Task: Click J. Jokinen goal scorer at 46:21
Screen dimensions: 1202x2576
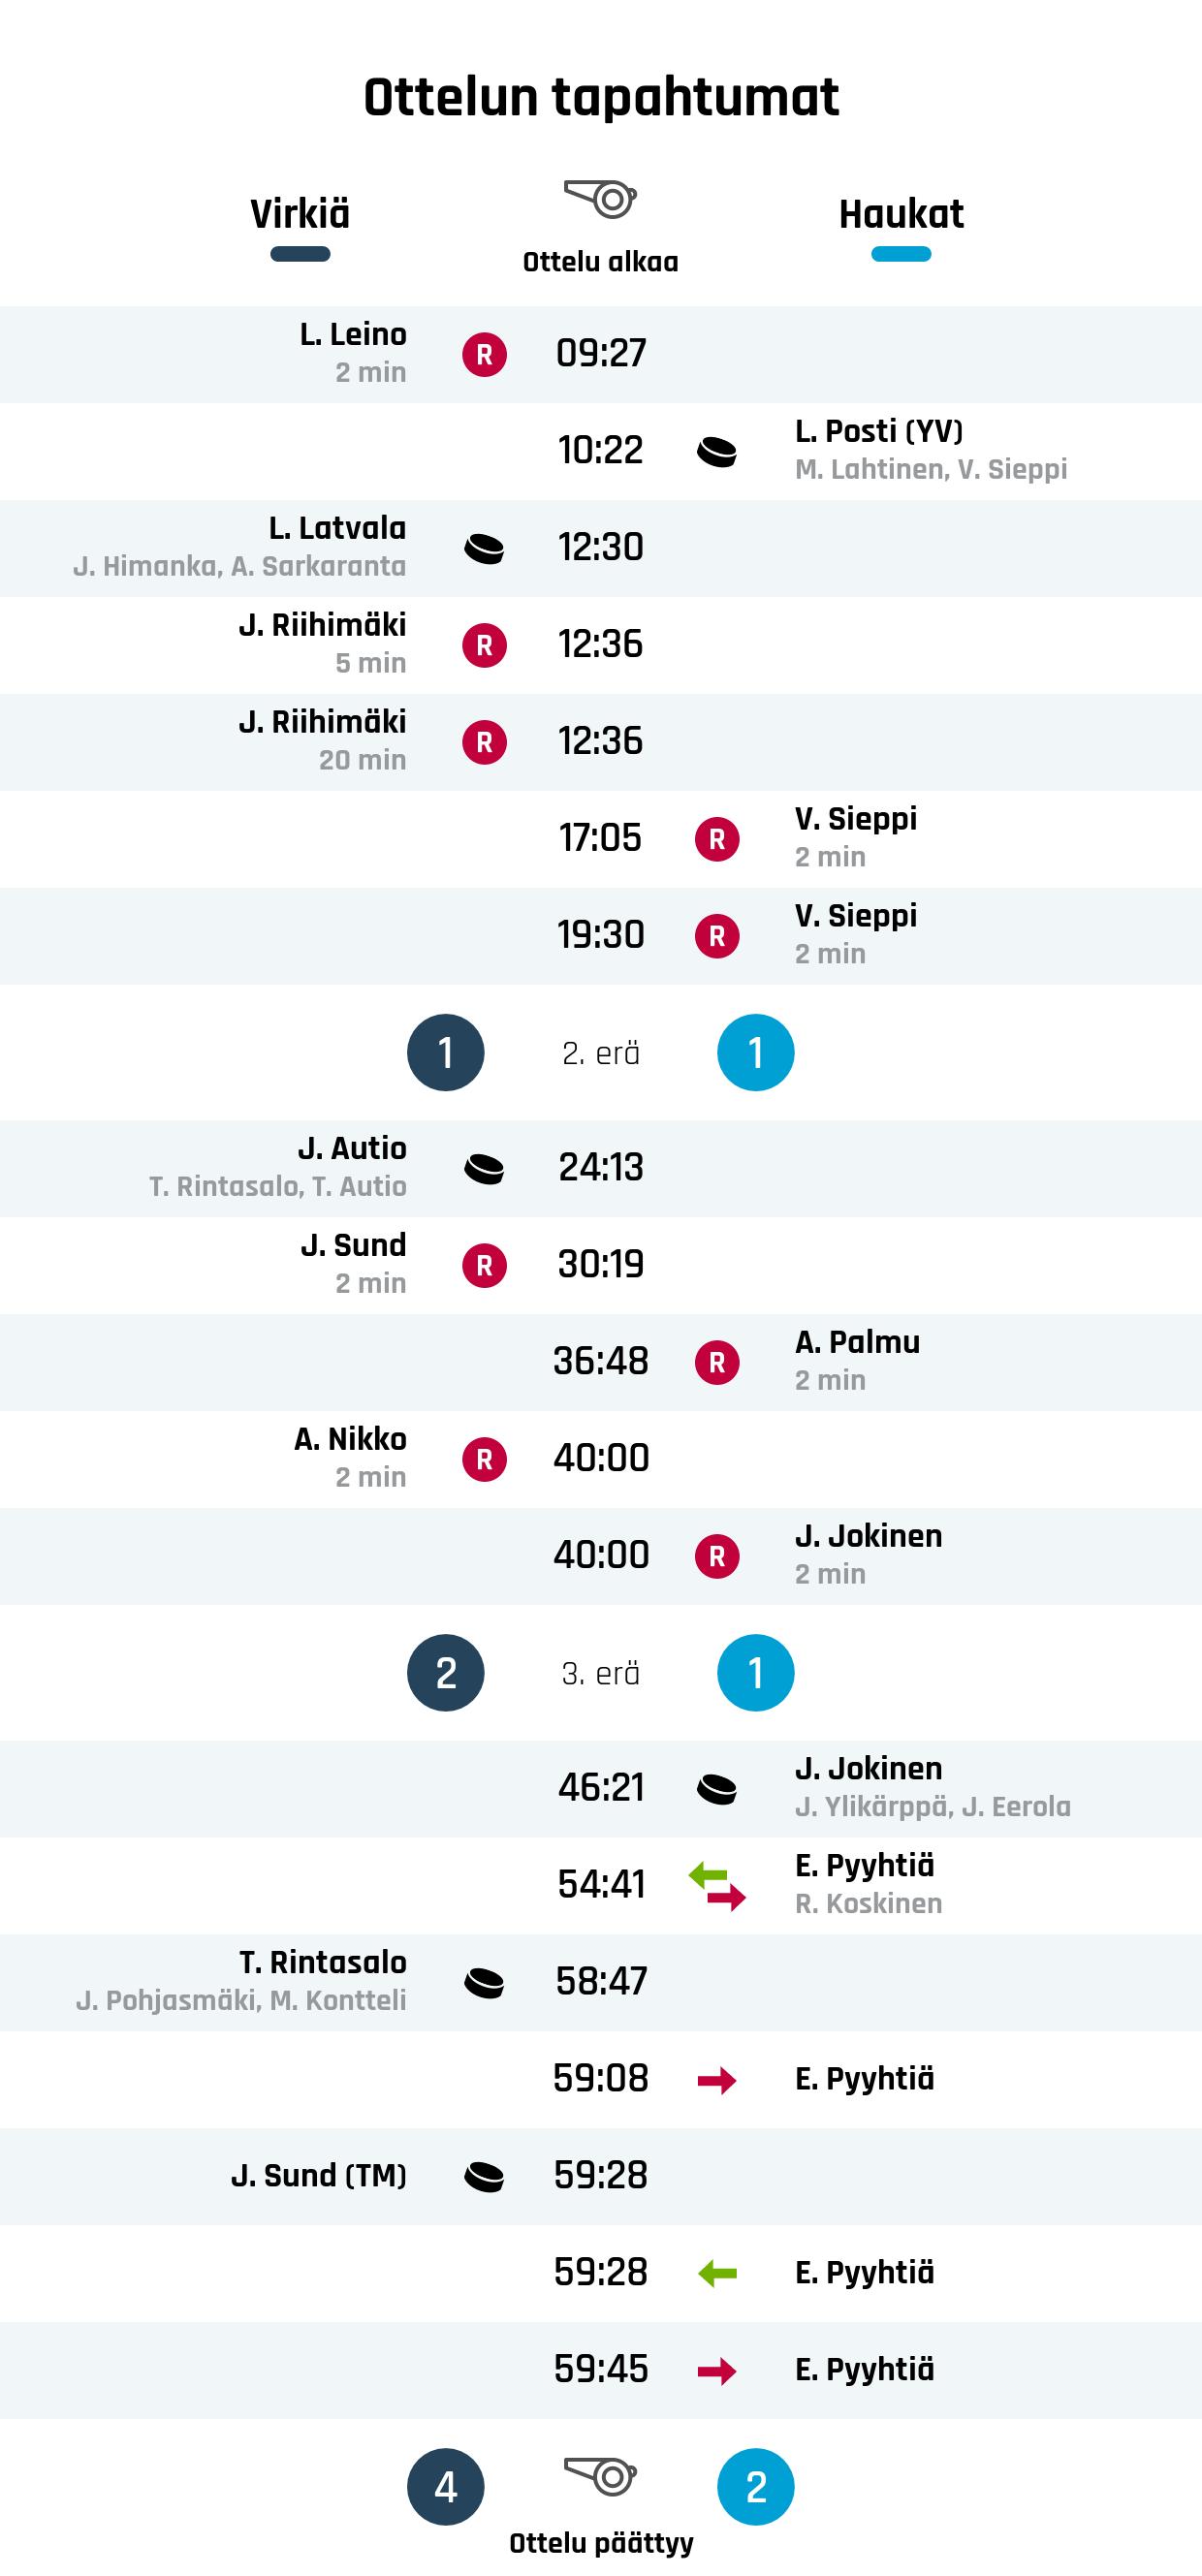Action: pyautogui.click(x=868, y=1768)
